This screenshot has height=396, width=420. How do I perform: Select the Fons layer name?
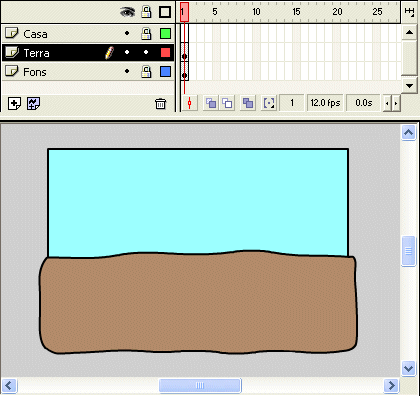pos(35,72)
